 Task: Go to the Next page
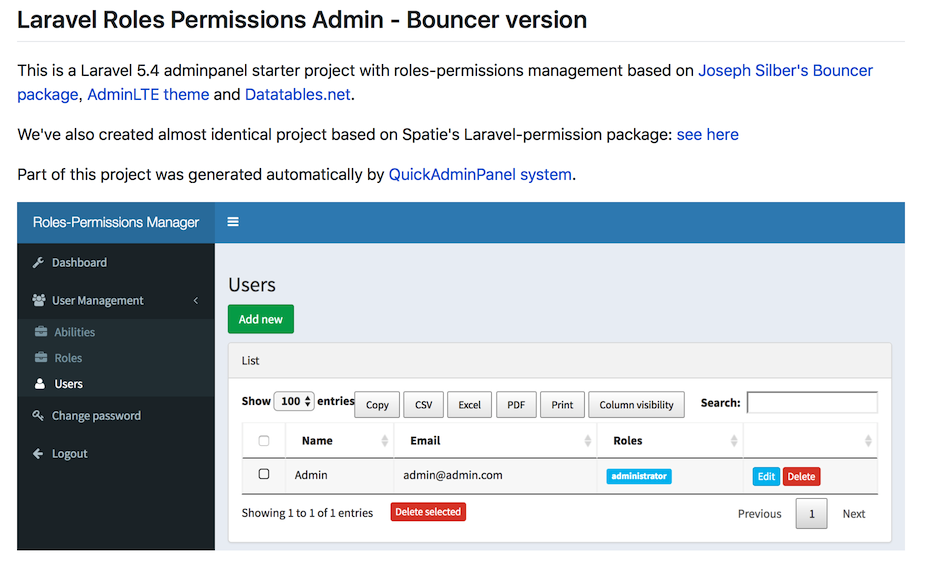853,514
